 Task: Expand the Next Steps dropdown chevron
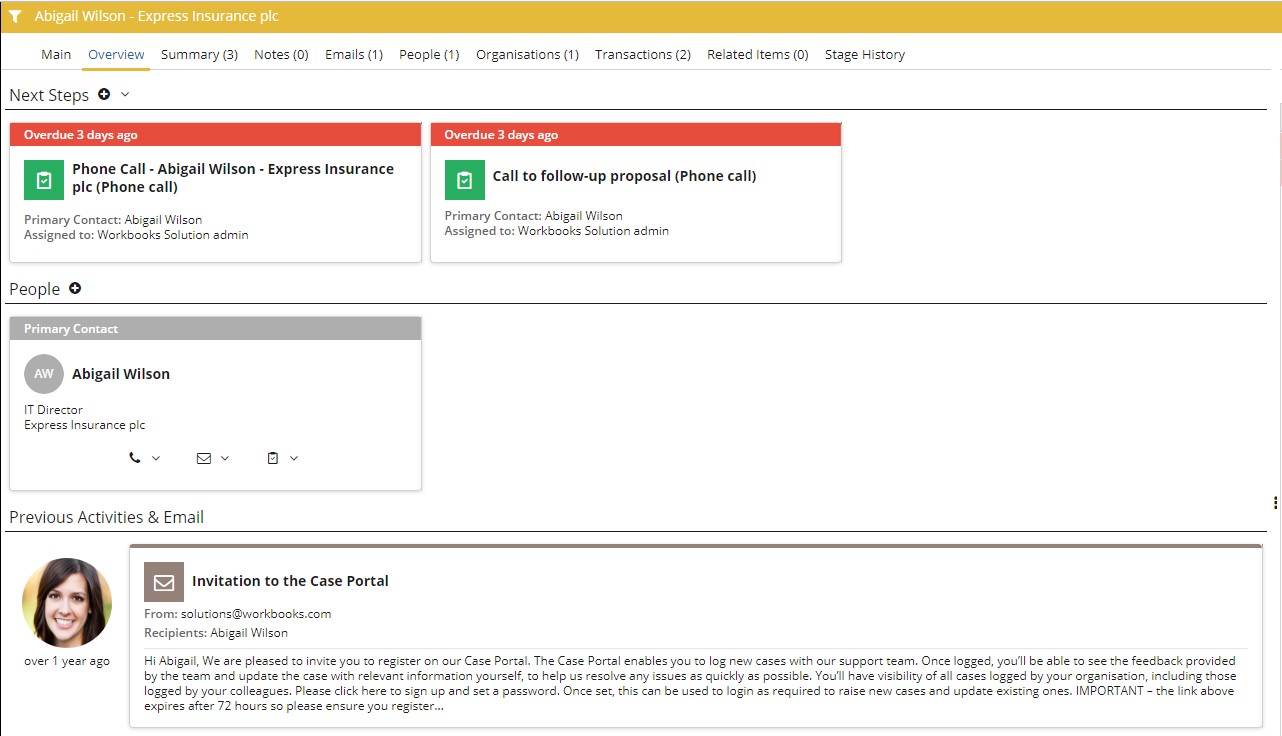click(x=125, y=95)
